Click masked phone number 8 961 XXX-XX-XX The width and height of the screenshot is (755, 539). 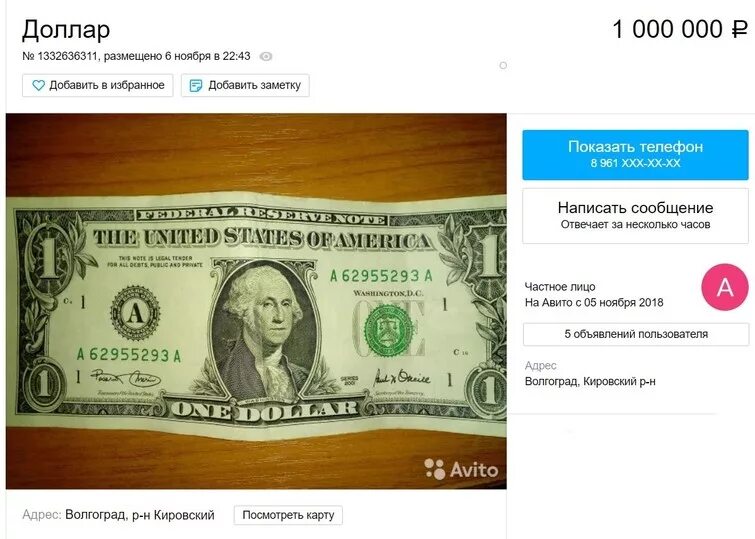[x=635, y=163]
